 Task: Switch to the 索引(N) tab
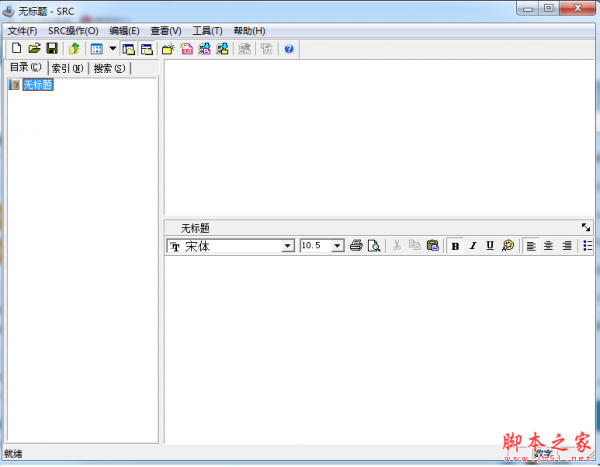67,69
